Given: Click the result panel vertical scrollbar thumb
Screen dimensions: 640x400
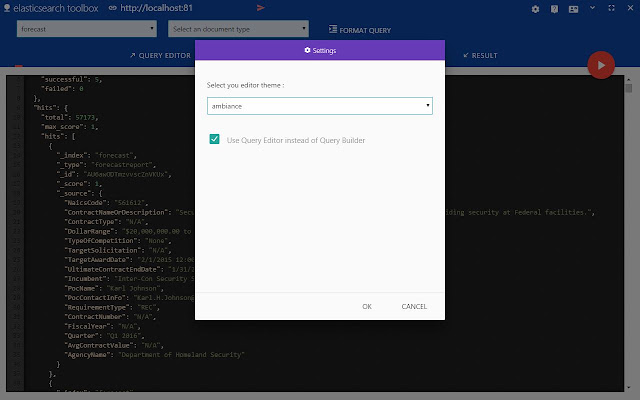Looking at the screenshot, I should (x=629, y=88).
